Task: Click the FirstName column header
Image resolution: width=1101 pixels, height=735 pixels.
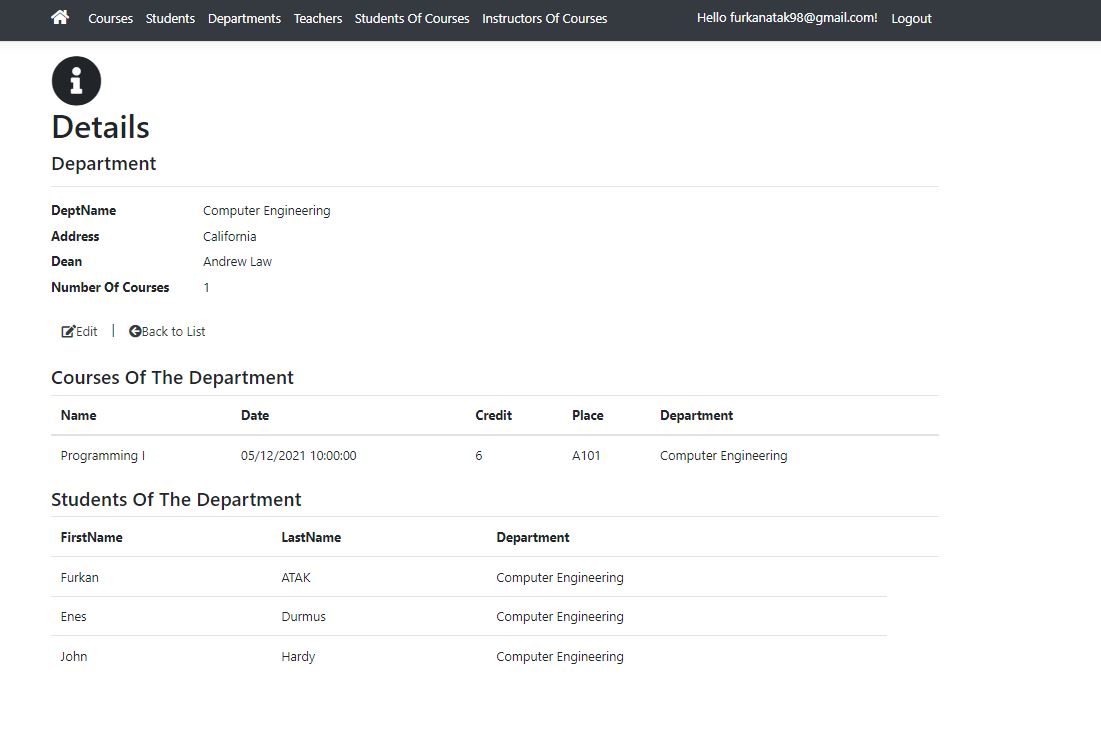Action: click(x=91, y=537)
